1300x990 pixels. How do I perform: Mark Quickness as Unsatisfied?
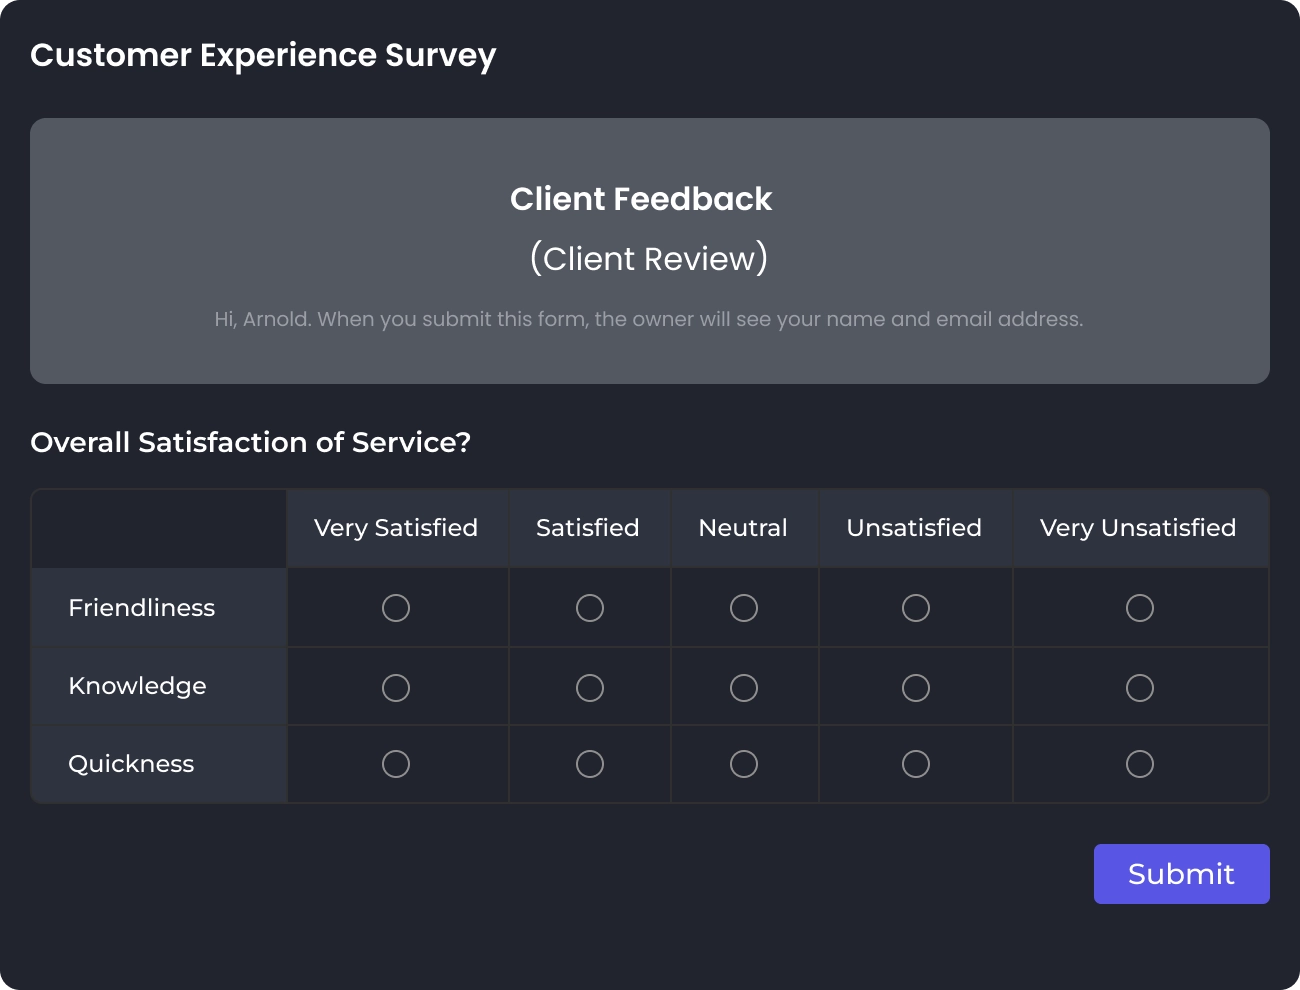916,764
